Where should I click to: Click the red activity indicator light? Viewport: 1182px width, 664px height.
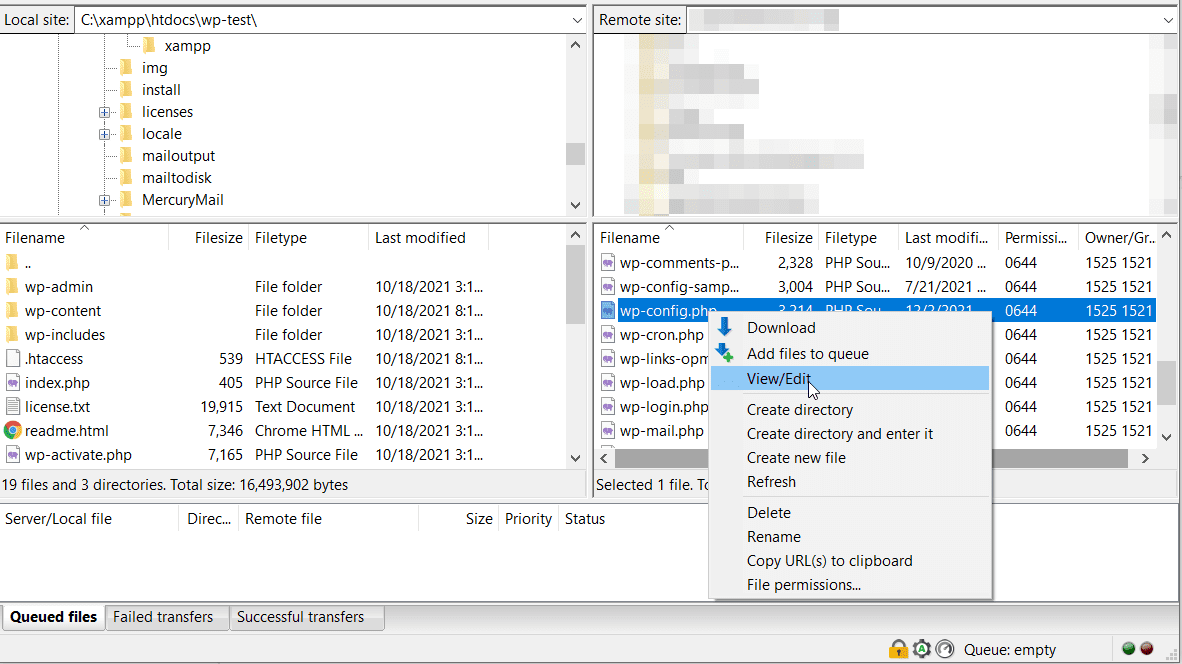pyautogui.click(x=1147, y=648)
